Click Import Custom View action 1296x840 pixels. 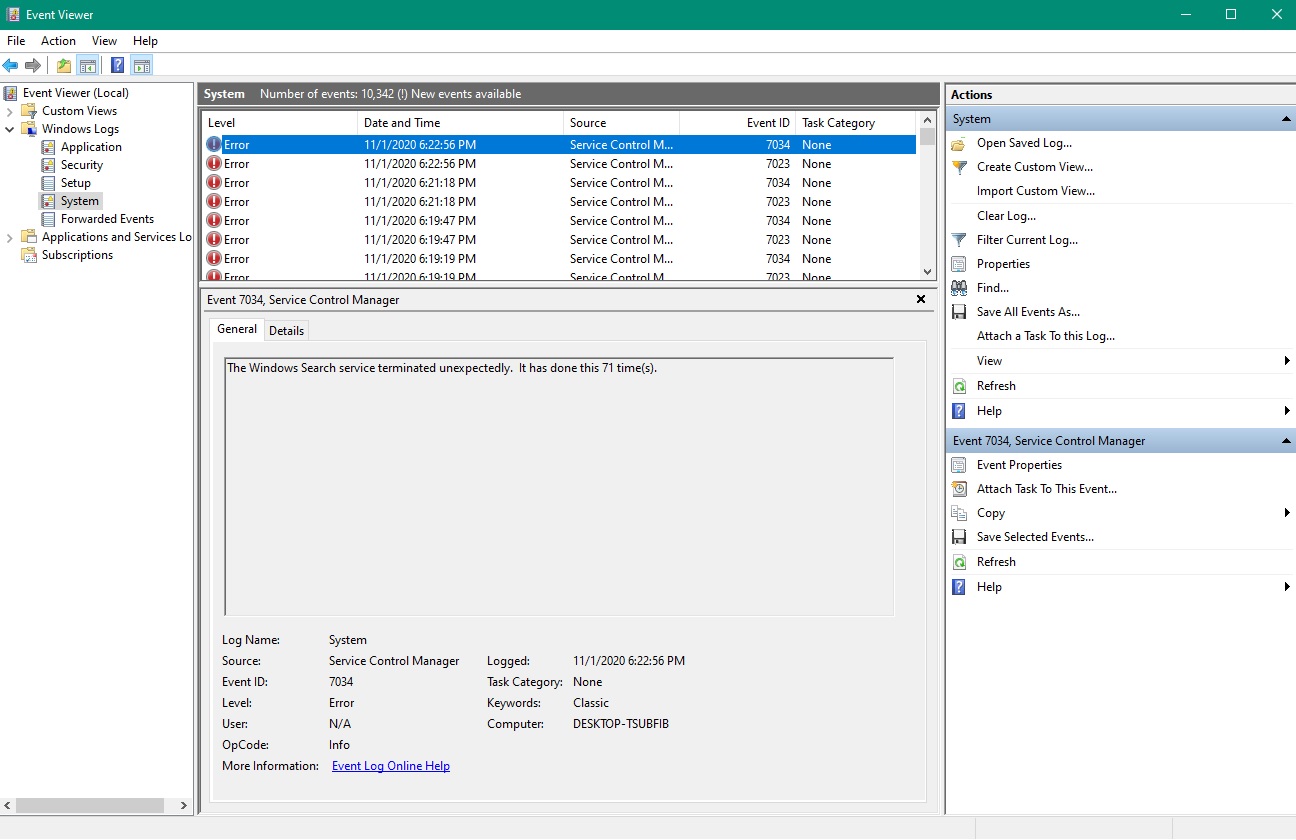(x=1036, y=191)
